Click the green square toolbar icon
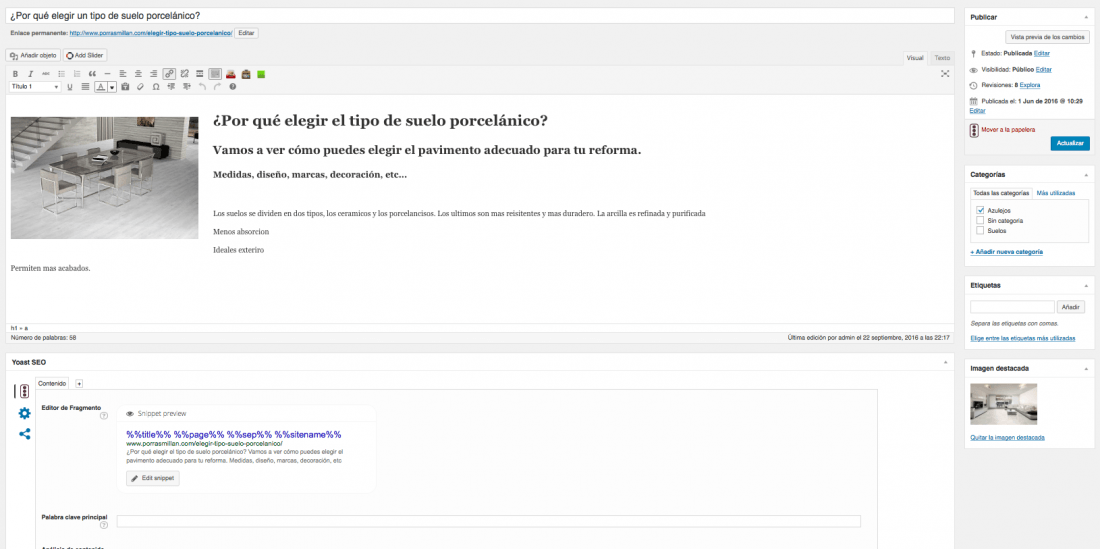Viewport: 1100px width, 549px height. pyautogui.click(x=261, y=74)
